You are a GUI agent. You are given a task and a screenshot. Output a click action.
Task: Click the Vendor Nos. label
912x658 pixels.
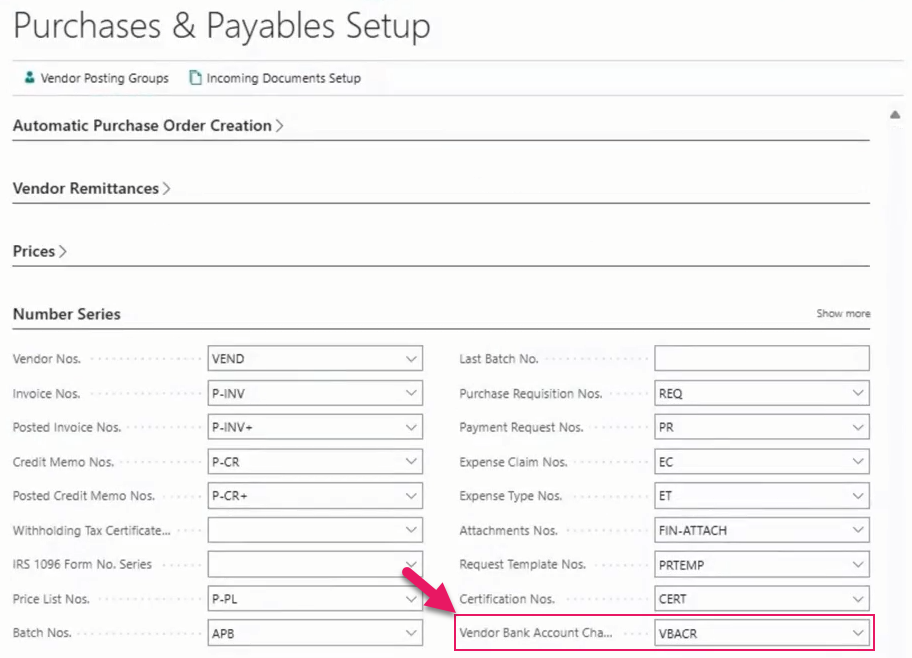click(47, 359)
